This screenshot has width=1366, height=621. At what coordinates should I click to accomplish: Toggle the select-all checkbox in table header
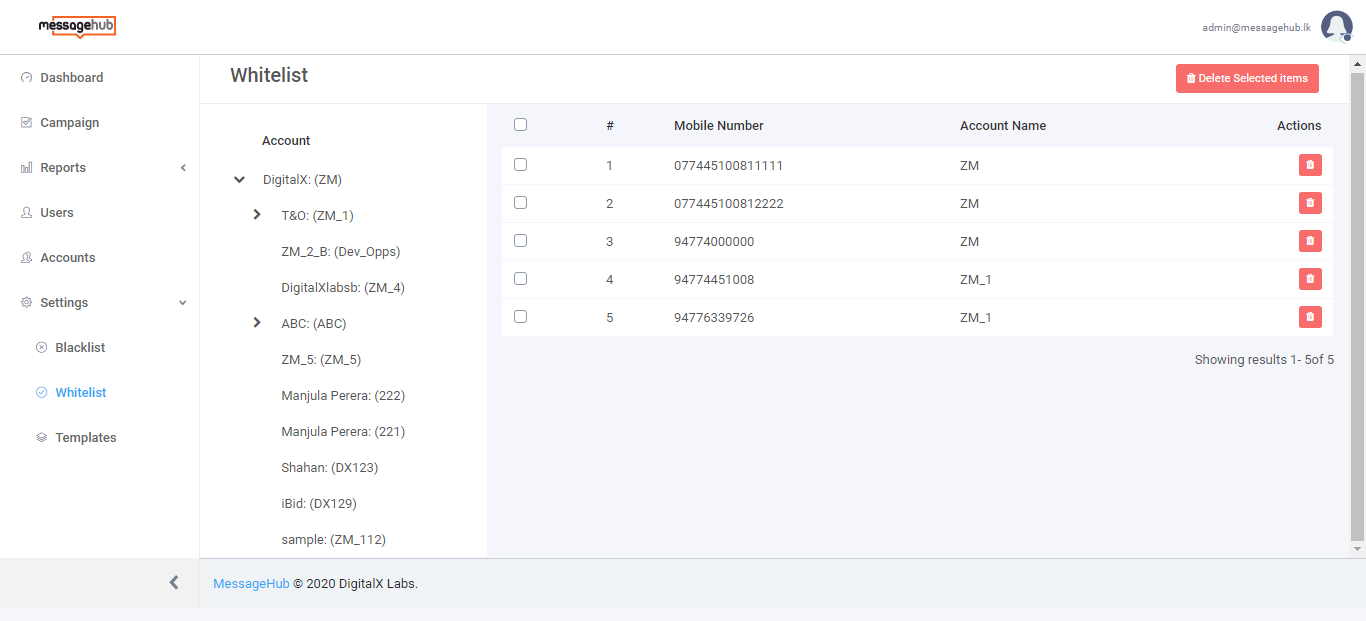pyautogui.click(x=520, y=125)
